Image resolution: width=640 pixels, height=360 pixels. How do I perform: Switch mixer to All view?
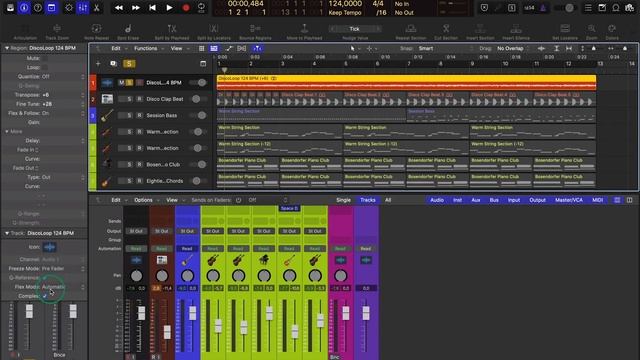388,200
